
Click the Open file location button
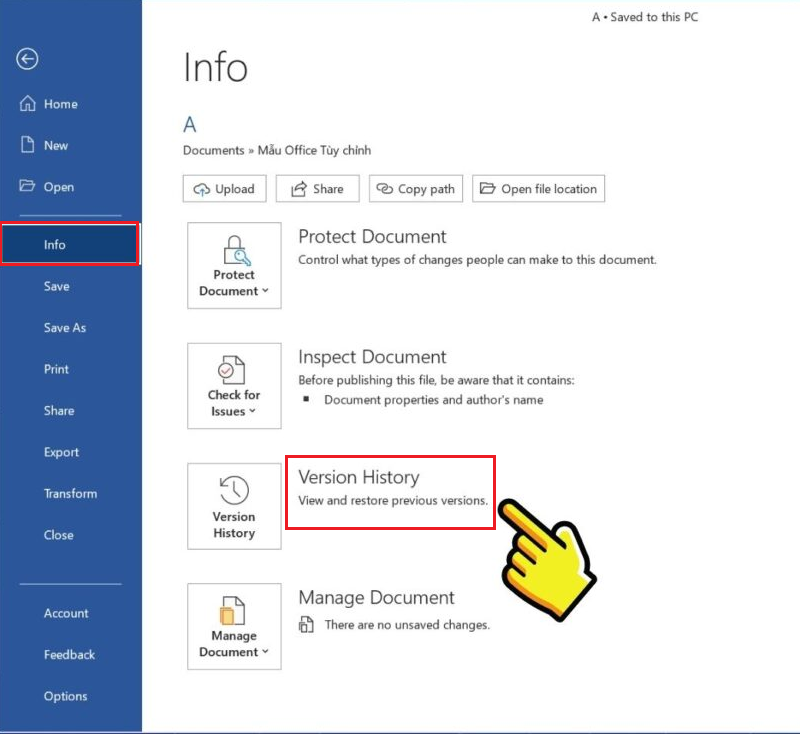(x=538, y=189)
